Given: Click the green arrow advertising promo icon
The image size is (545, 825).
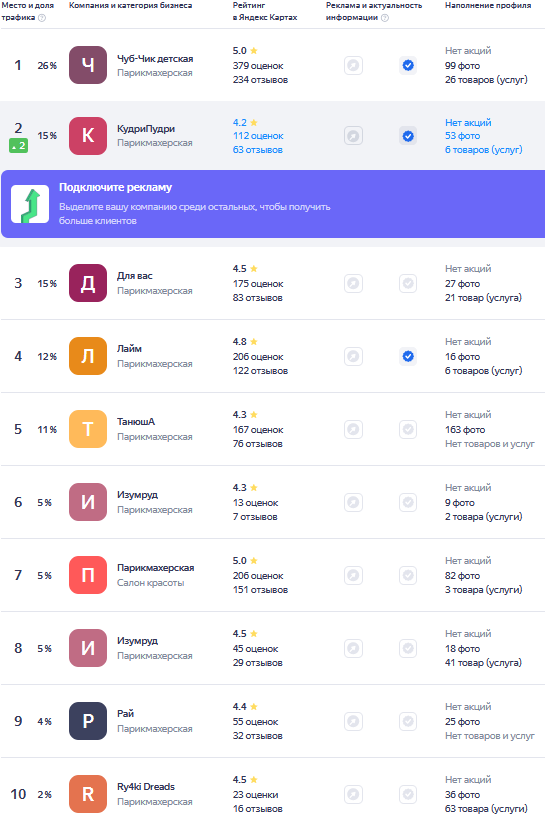Looking at the screenshot, I should pos(30,204).
